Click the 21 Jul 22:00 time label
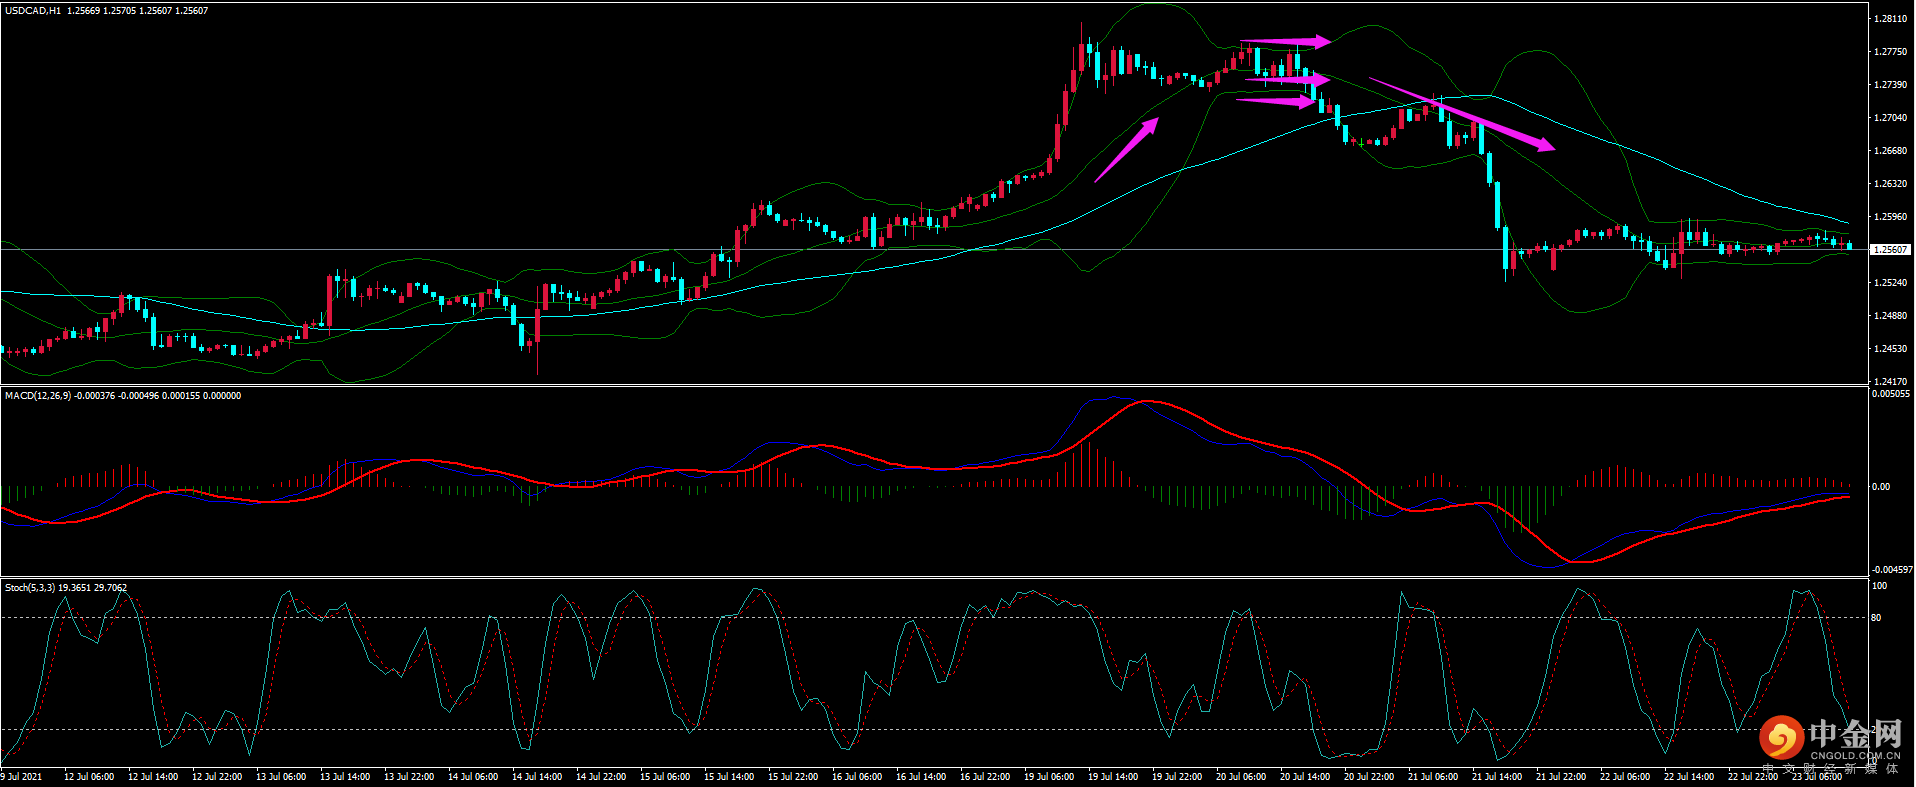 click(1560, 777)
